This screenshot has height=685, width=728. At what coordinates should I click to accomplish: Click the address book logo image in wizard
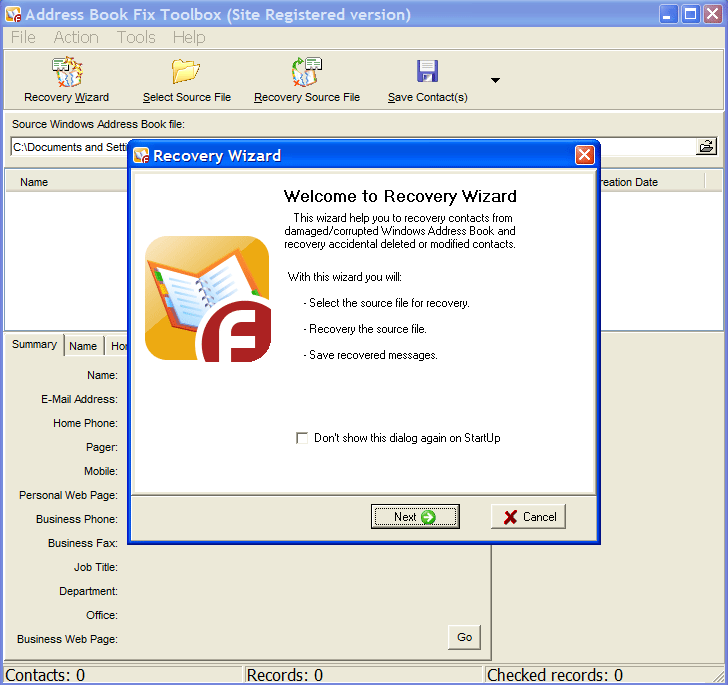[208, 299]
